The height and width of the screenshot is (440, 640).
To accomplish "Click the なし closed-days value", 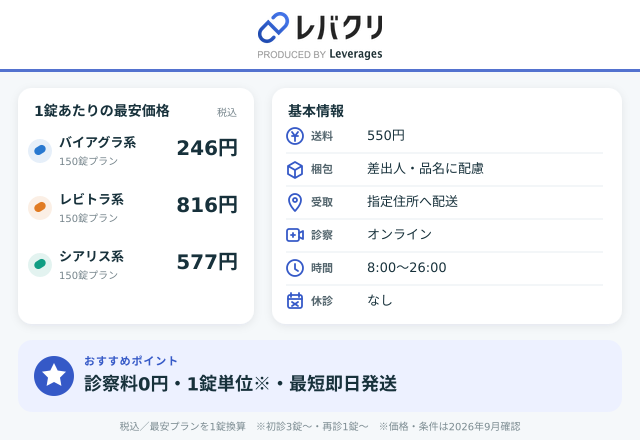I will click(380, 300).
